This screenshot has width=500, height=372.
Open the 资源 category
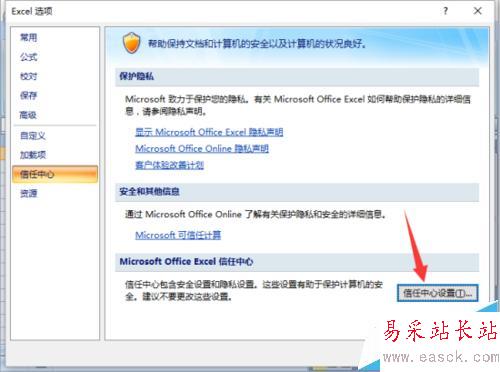tap(29, 193)
